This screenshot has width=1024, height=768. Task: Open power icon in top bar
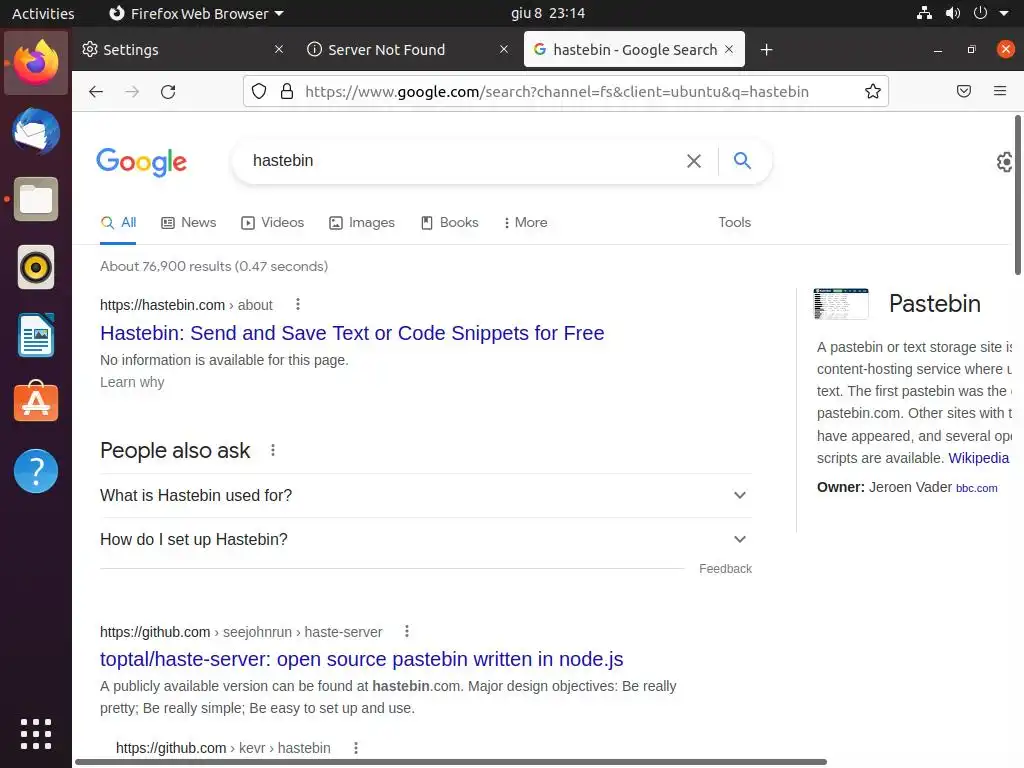[x=980, y=13]
